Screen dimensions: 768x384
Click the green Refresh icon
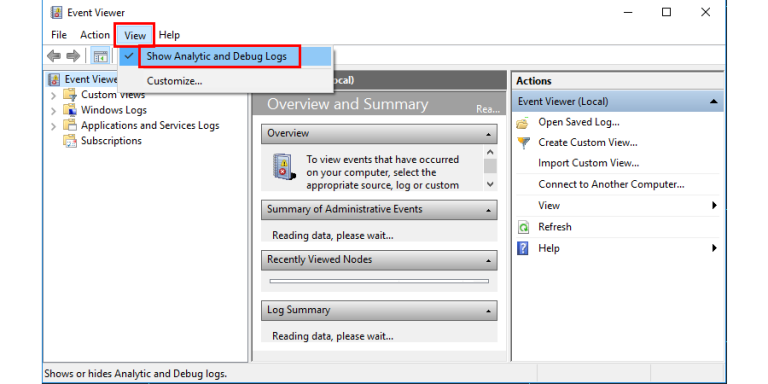(x=523, y=227)
